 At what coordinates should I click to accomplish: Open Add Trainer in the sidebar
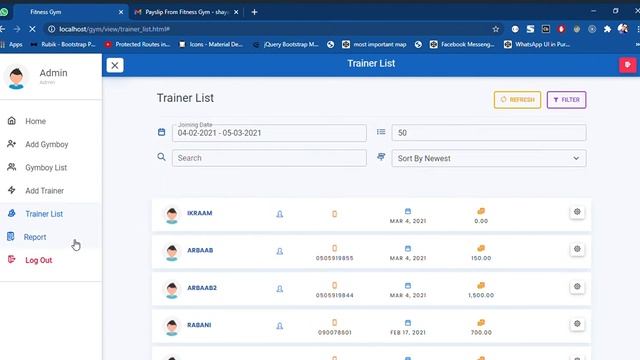coord(44,191)
